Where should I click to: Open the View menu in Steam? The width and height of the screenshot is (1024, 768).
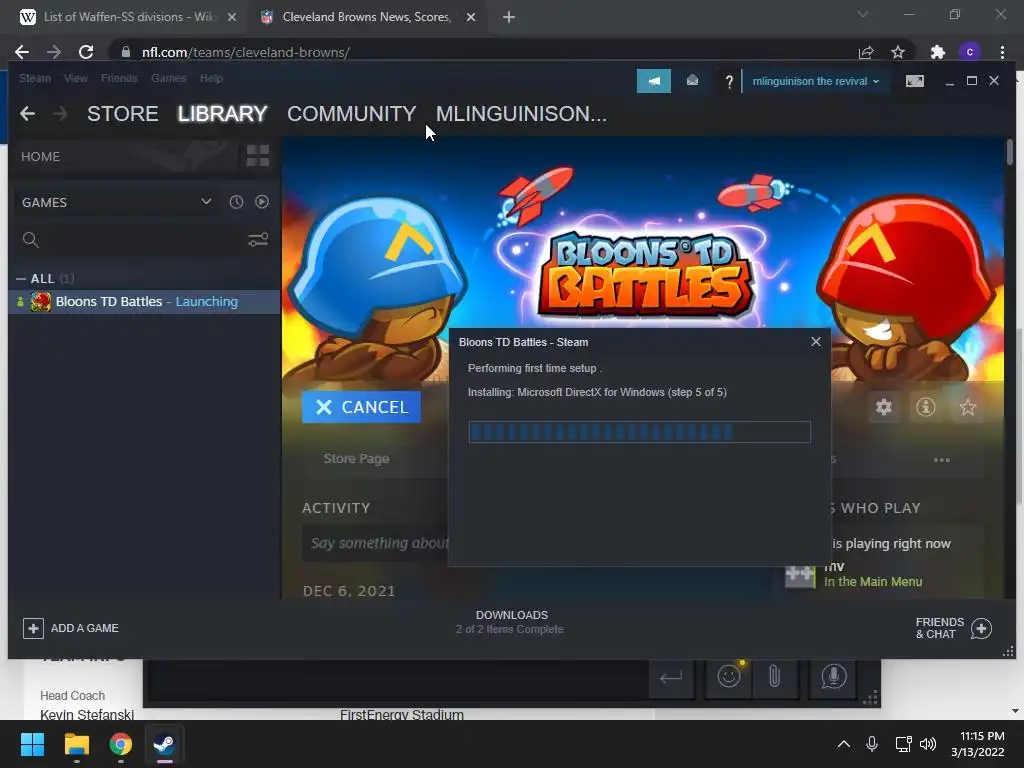76,78
